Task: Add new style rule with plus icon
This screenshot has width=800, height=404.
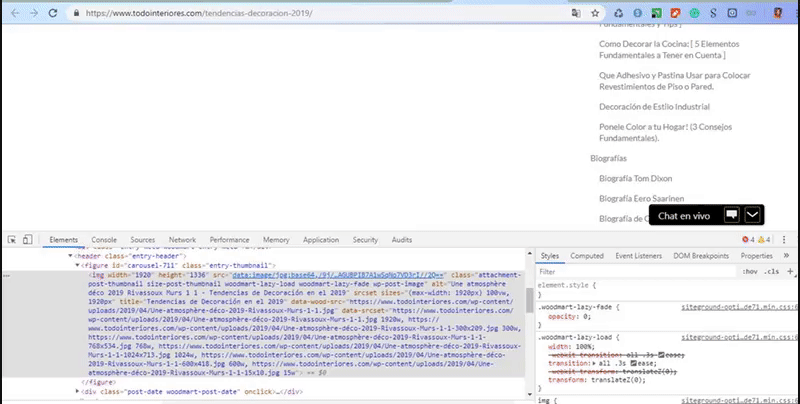Action: click(790, 271)
